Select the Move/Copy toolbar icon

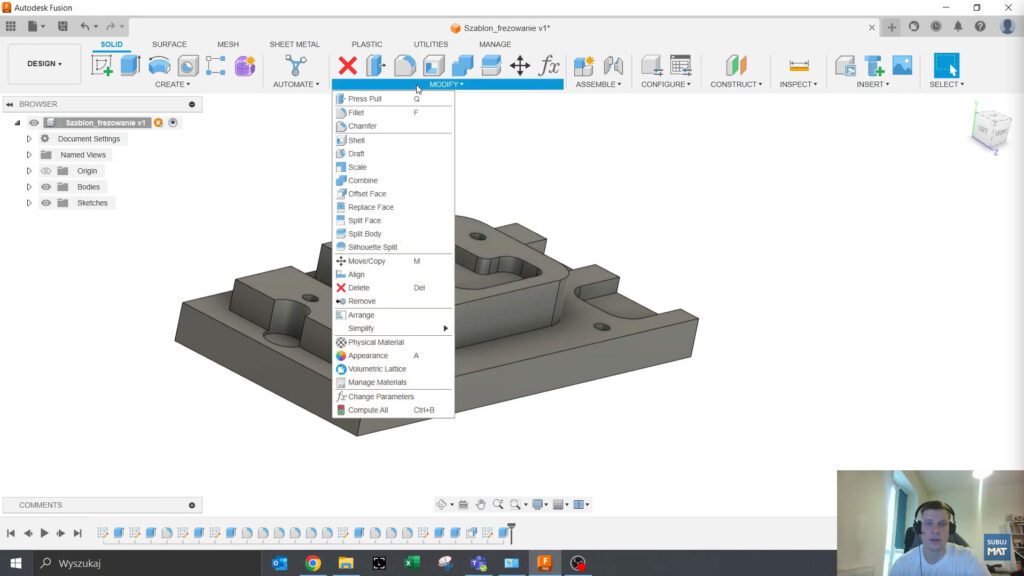(x=521, y=66)
